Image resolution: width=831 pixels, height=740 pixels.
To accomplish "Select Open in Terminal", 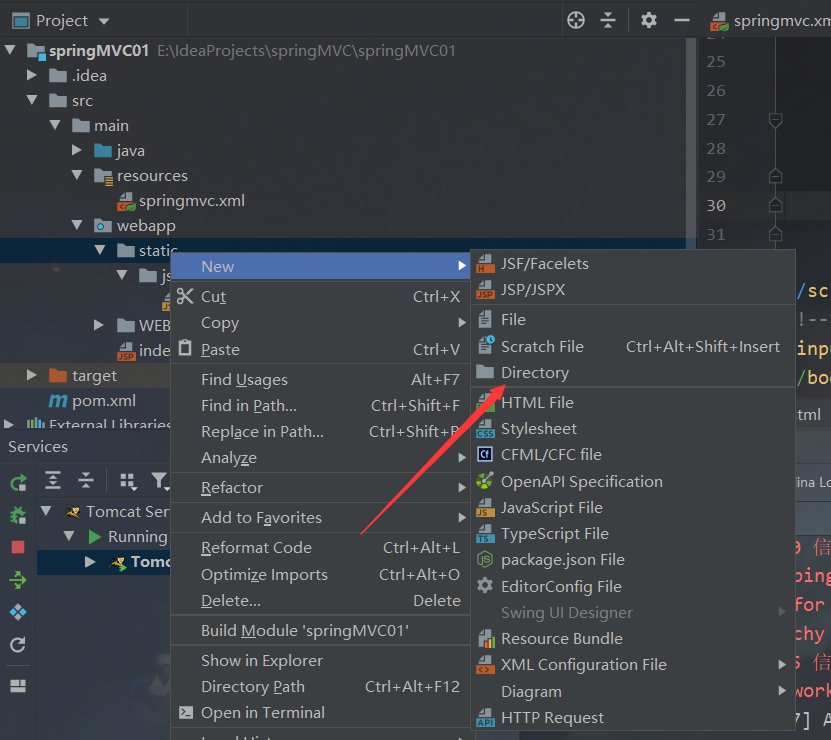I will tap(320, 712).
